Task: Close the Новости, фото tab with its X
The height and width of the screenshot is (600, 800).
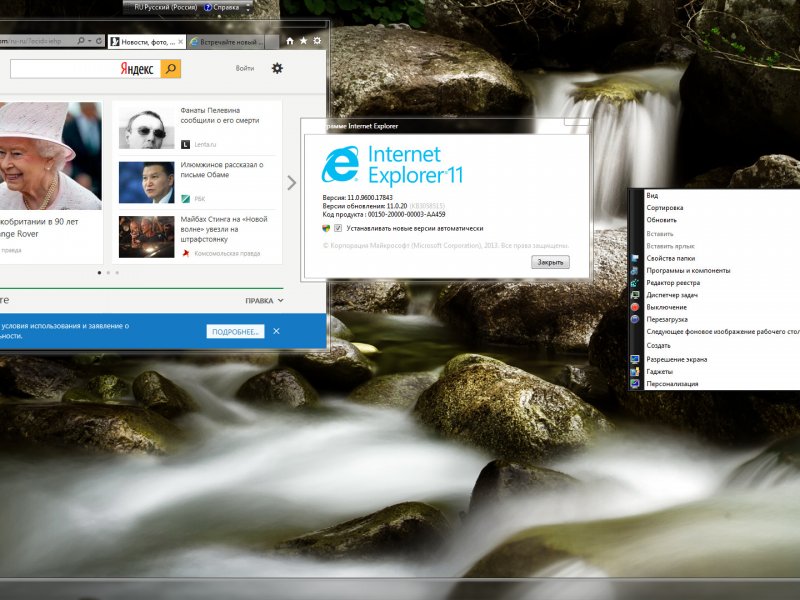Action: [181, 42]
